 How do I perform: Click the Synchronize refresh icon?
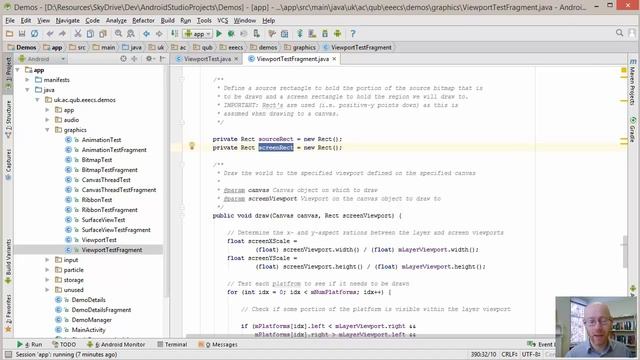pos(35,34)
